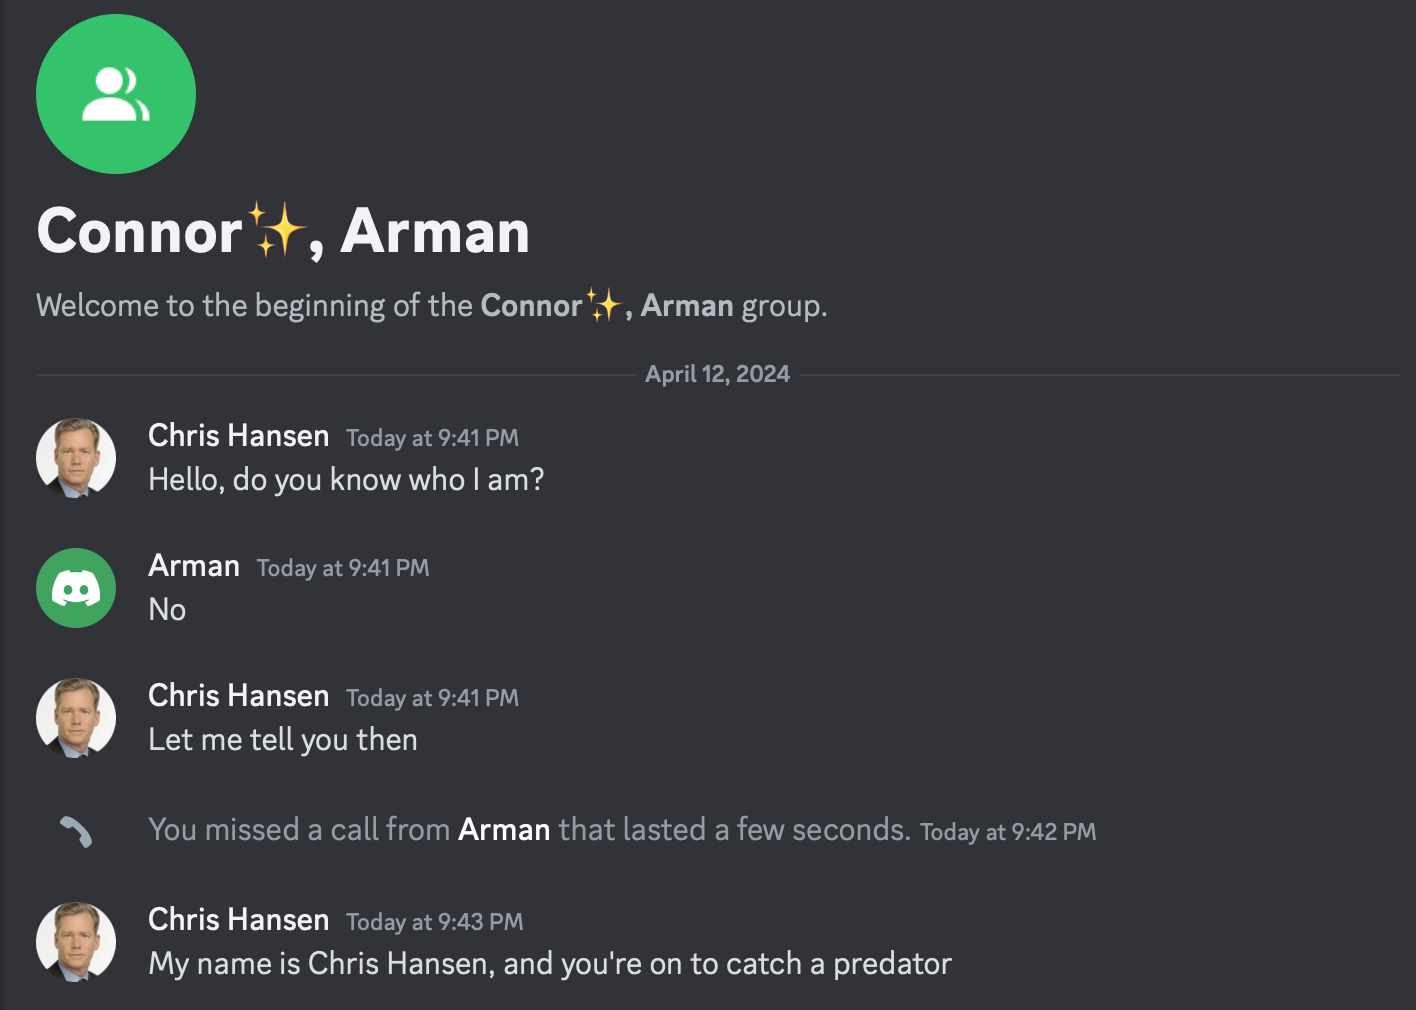Click the sparkles emoji in the welcome line
Image resolution: width=1416 pixels, height=1010 pixels.
tap(604, 305)
